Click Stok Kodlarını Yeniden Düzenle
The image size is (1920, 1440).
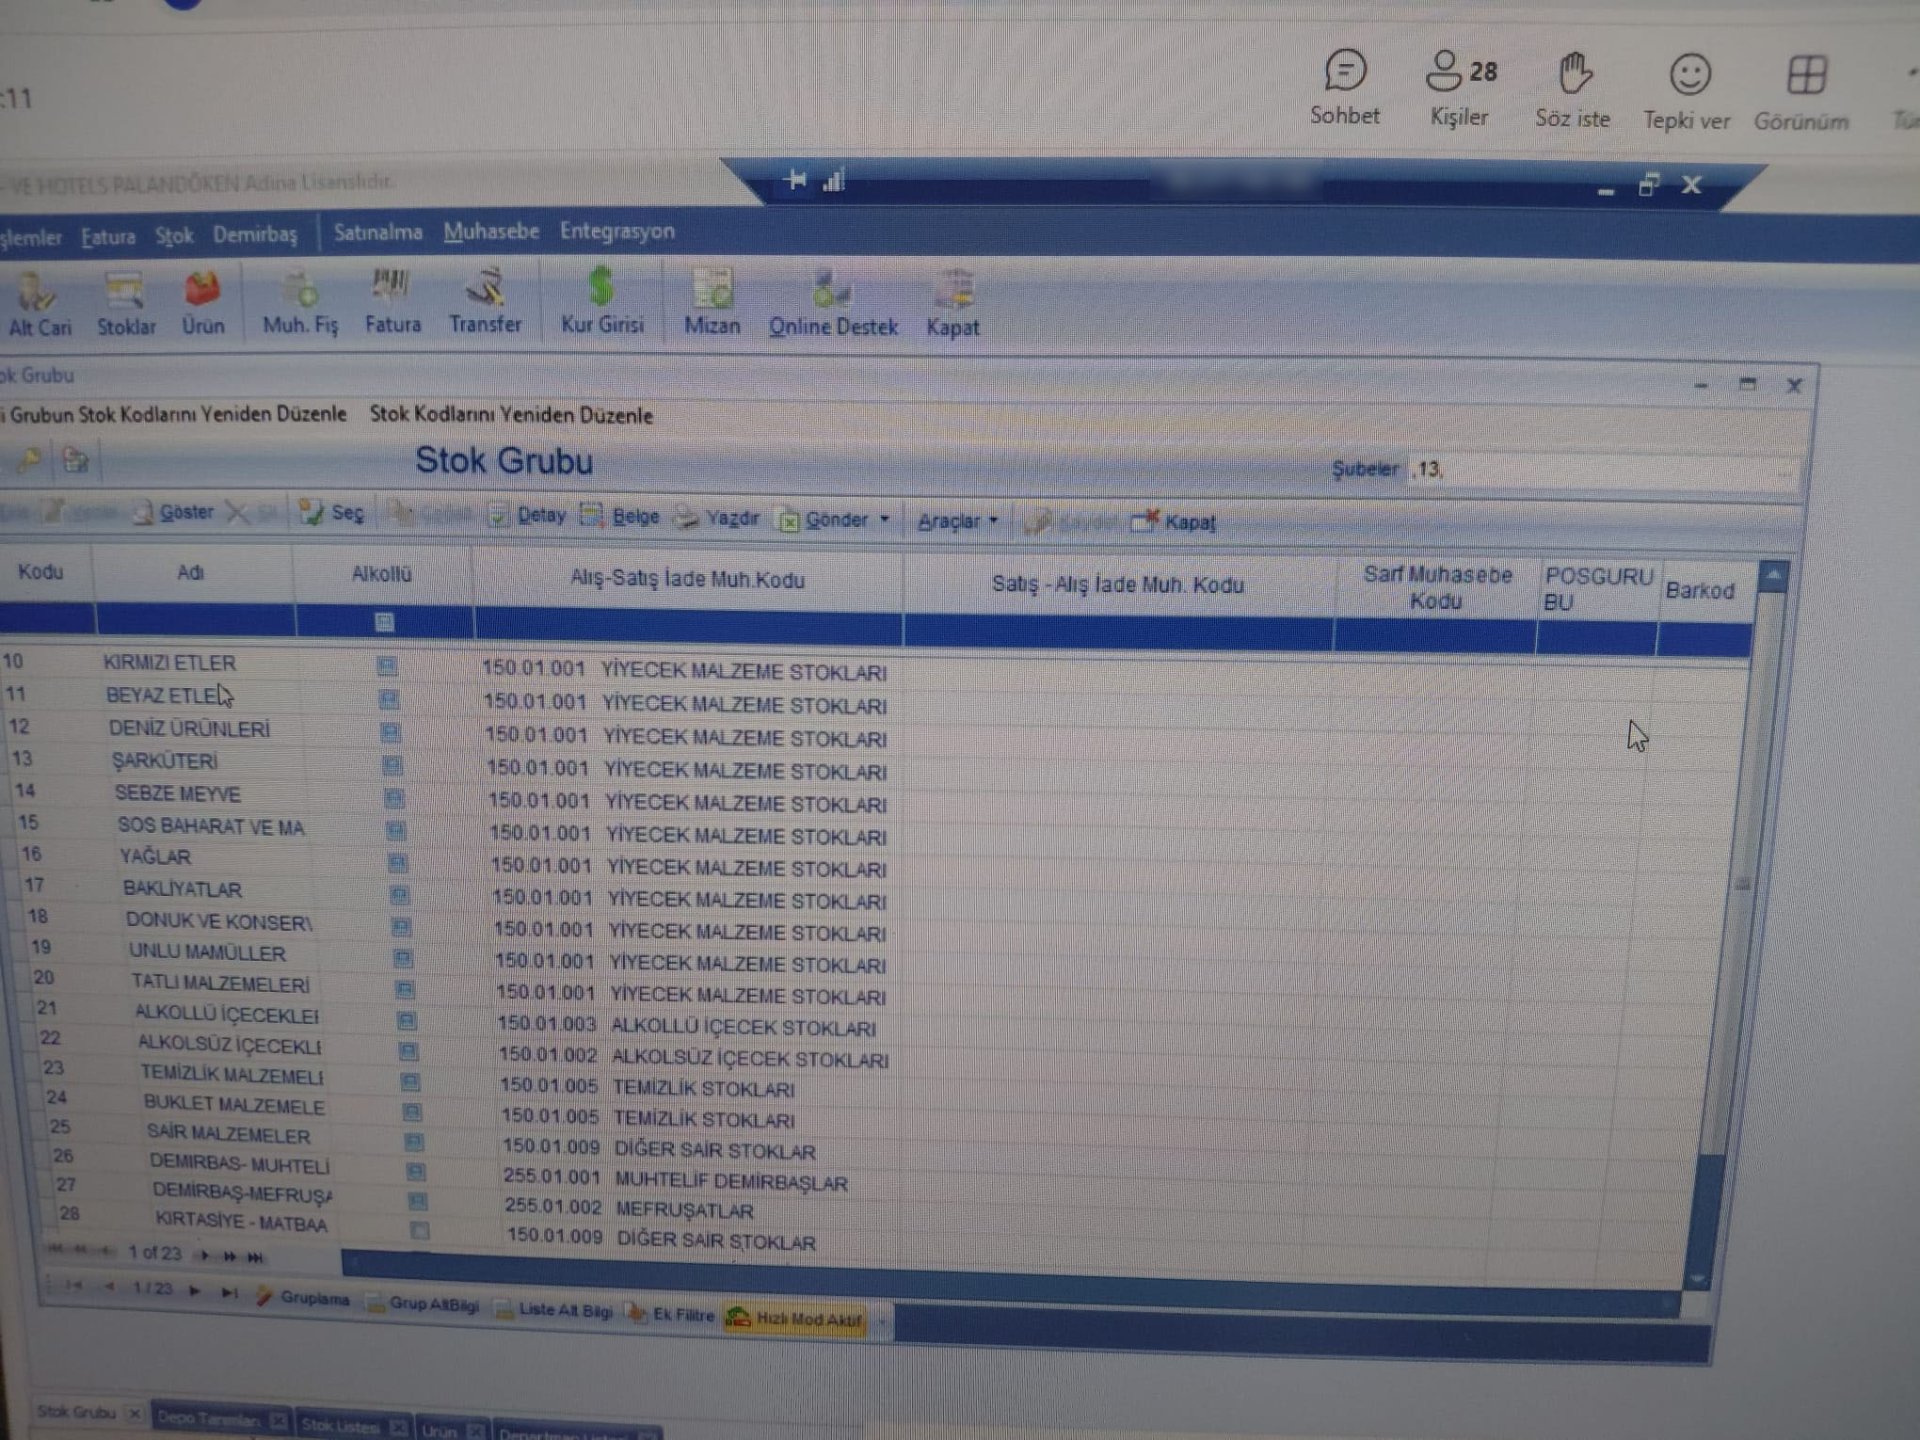click(x=511, y=415)
